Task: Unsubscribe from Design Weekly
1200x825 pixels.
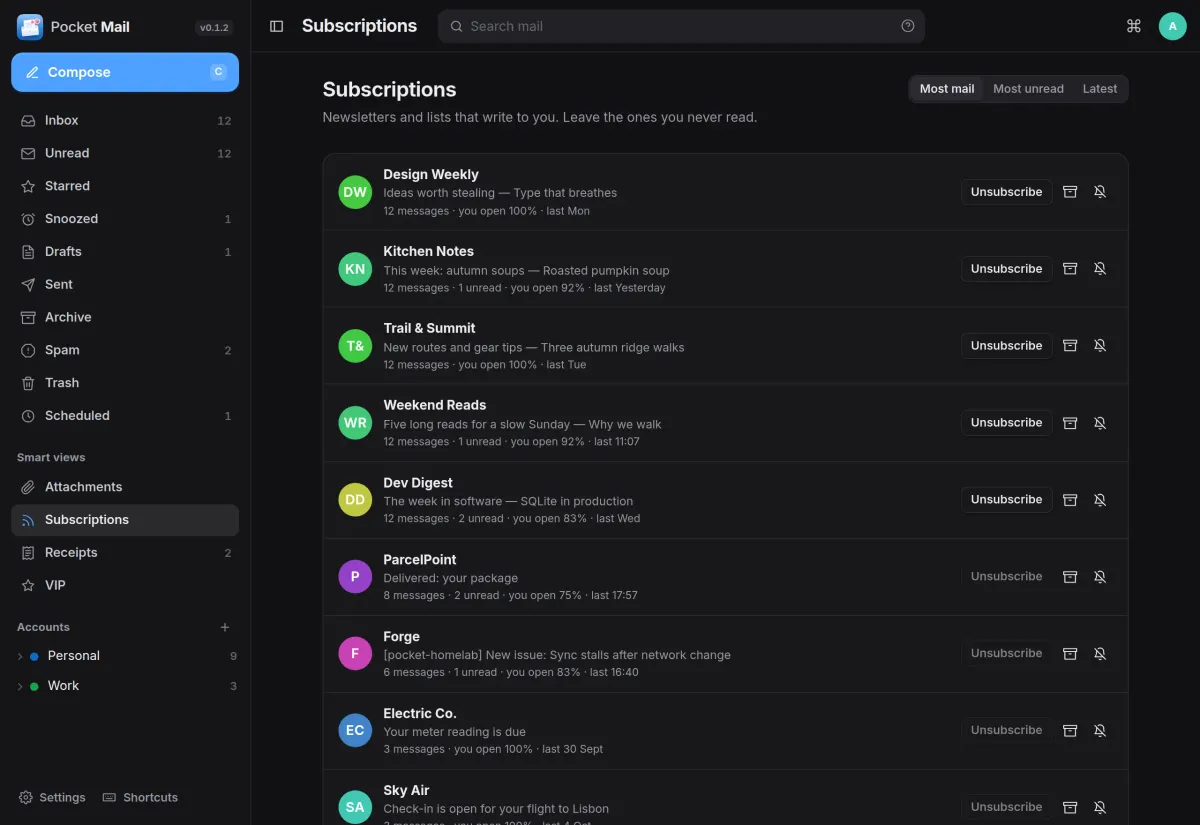Action: coord(1007,192)
